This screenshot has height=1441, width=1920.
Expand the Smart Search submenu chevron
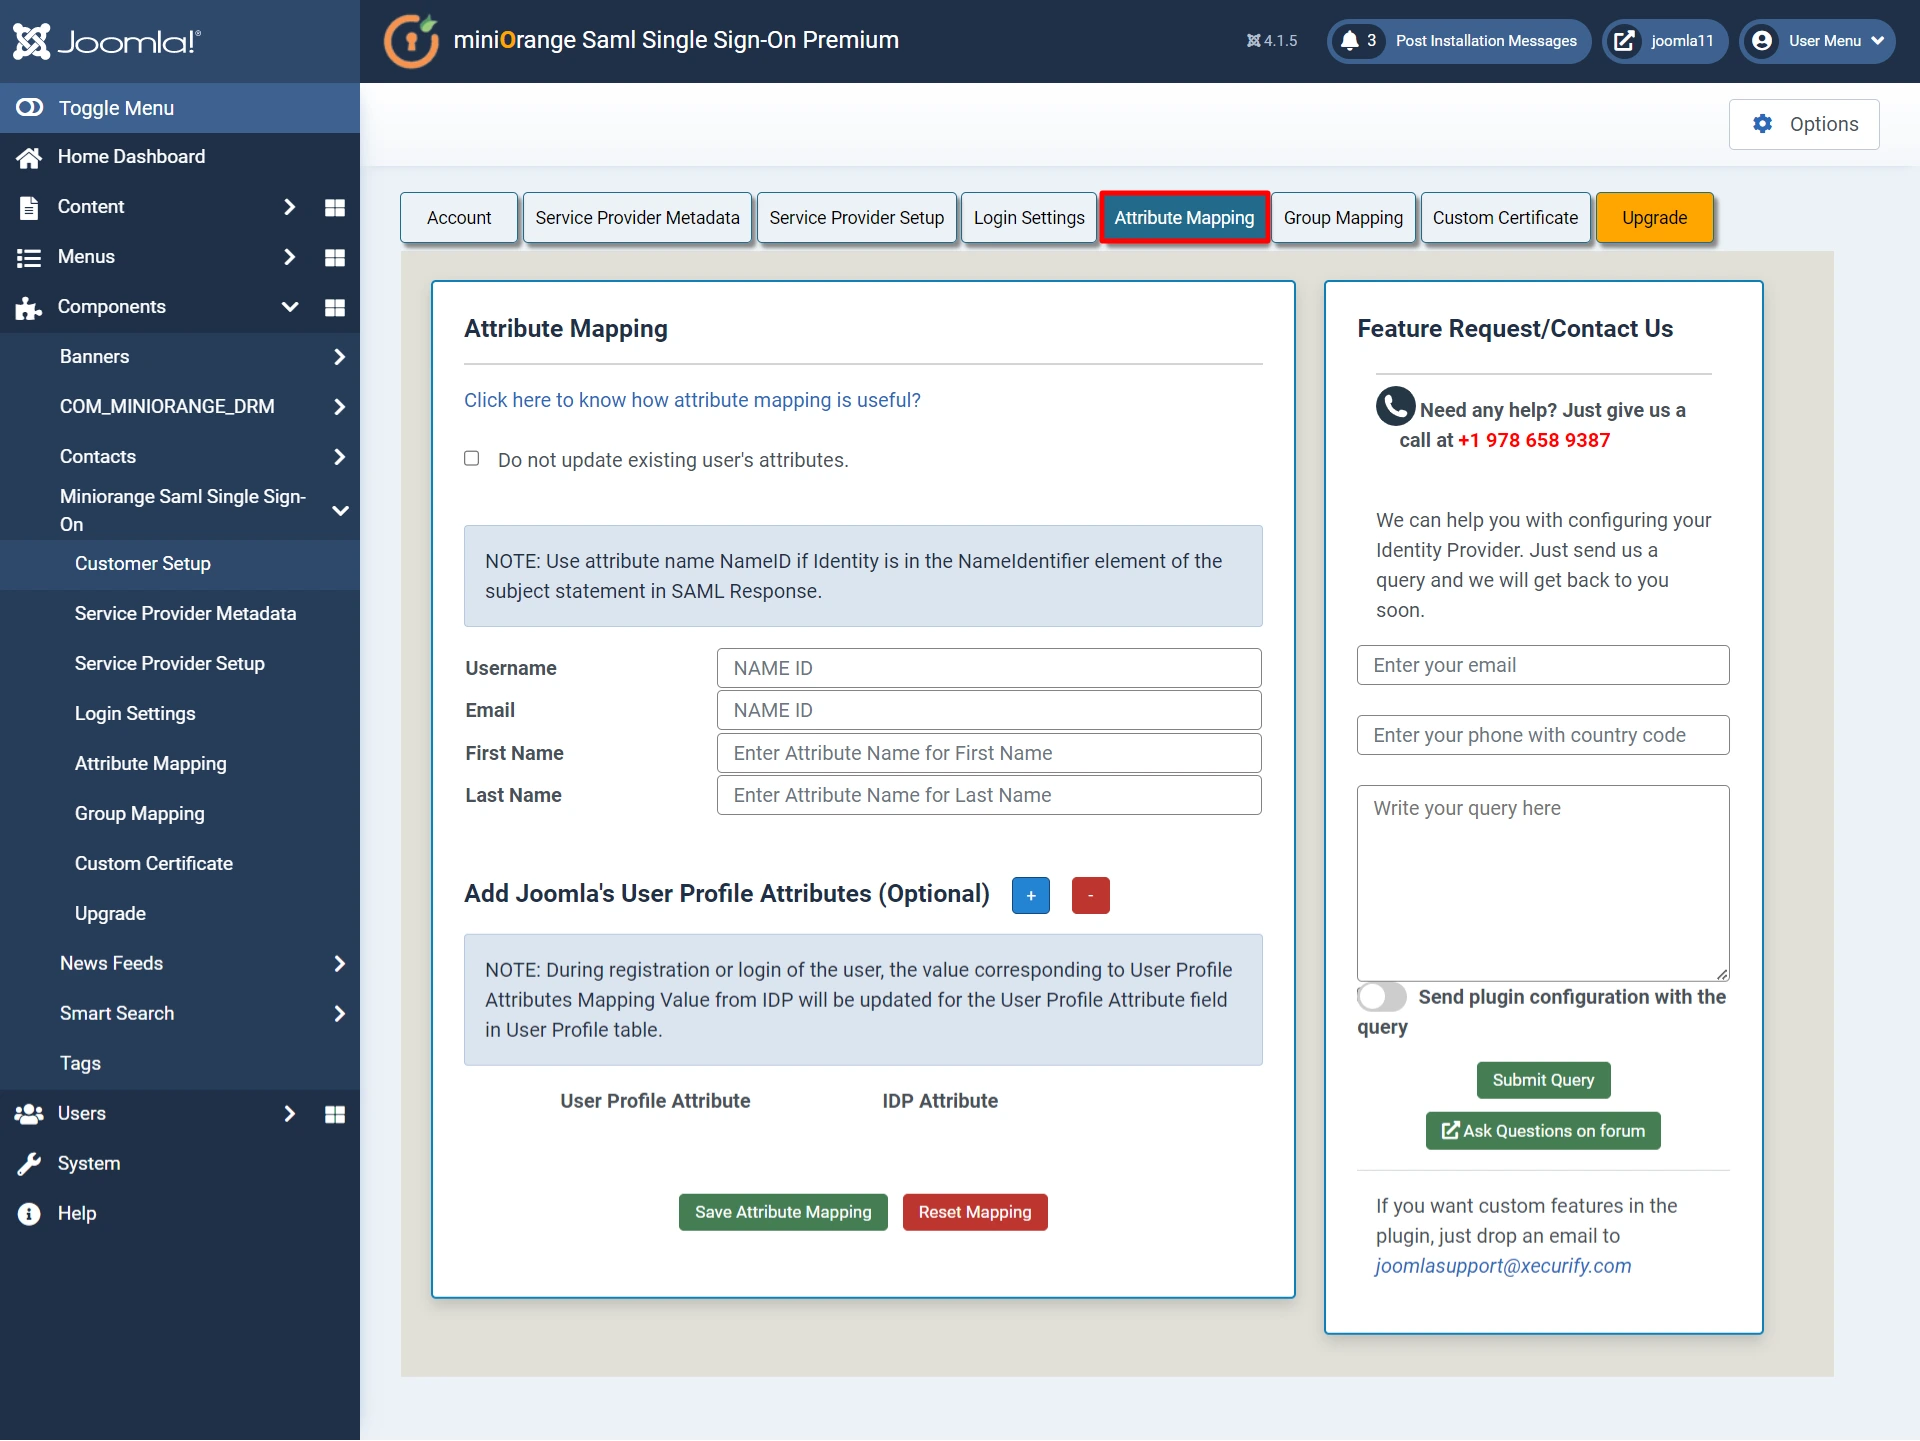[x=339, y=1014]
